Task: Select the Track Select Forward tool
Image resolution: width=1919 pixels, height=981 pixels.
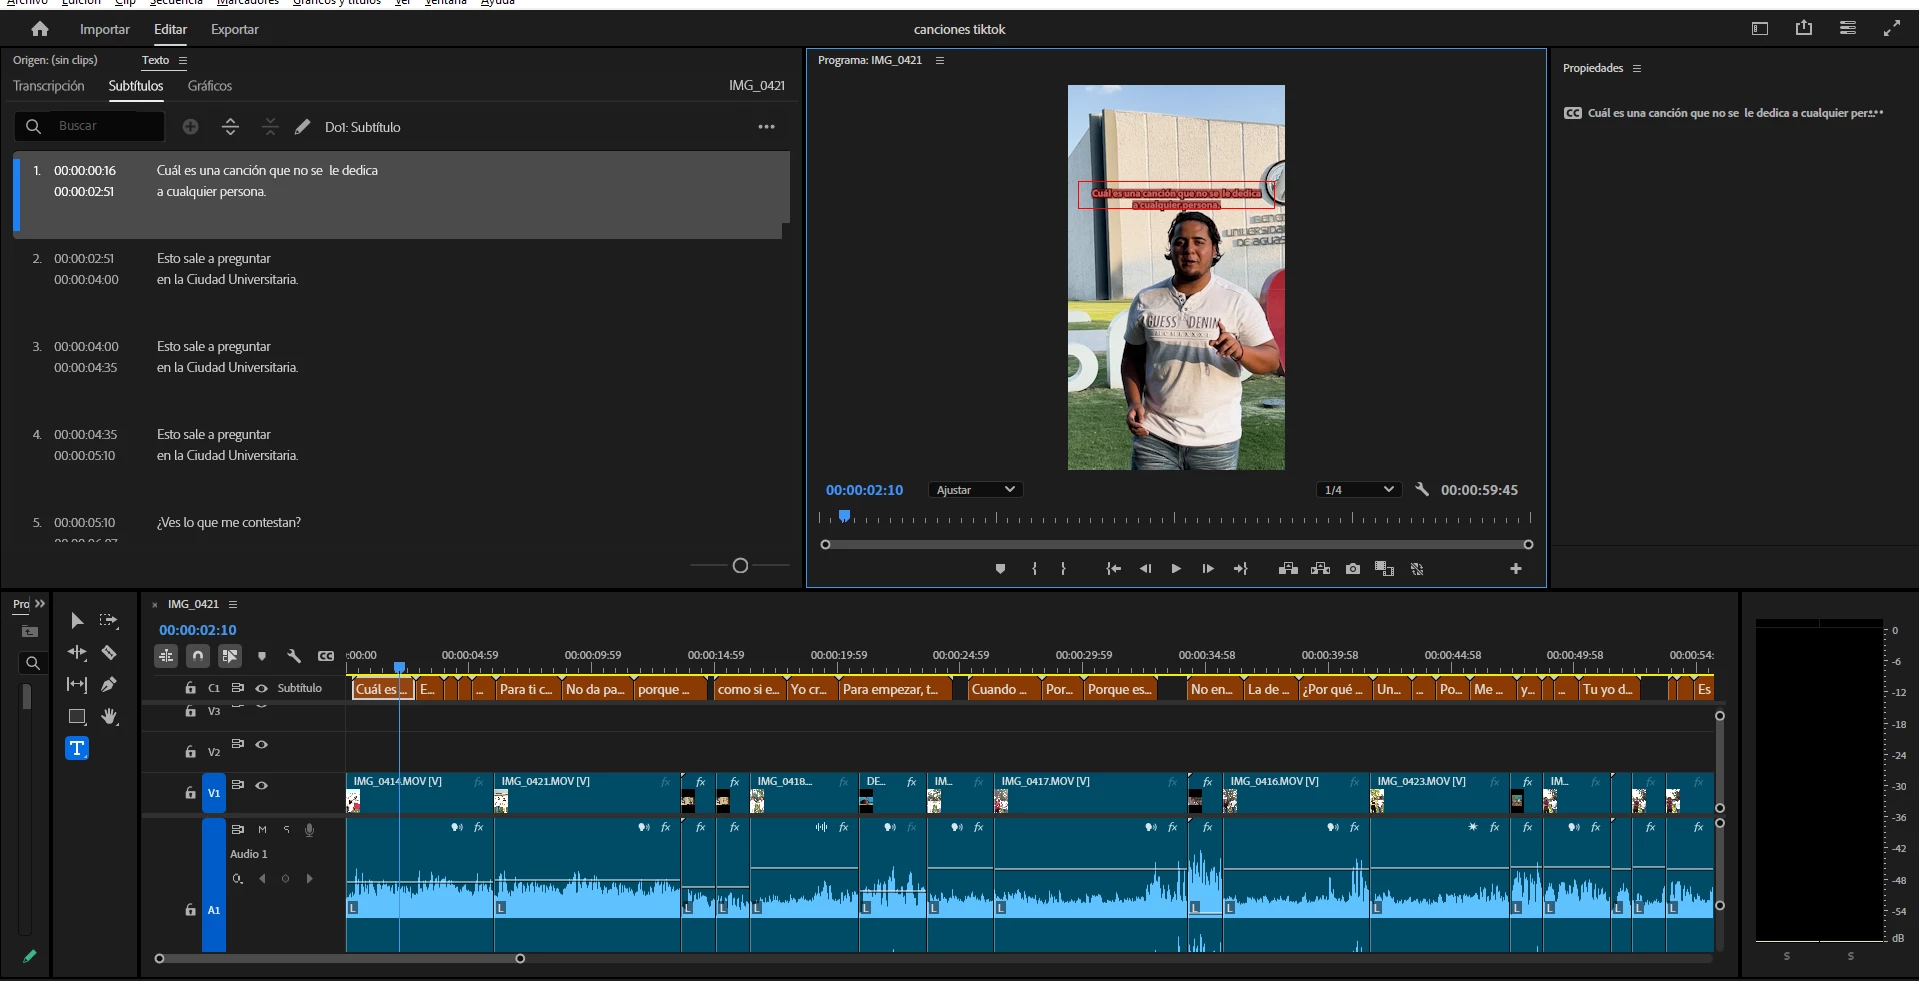Action: point(109,621)
